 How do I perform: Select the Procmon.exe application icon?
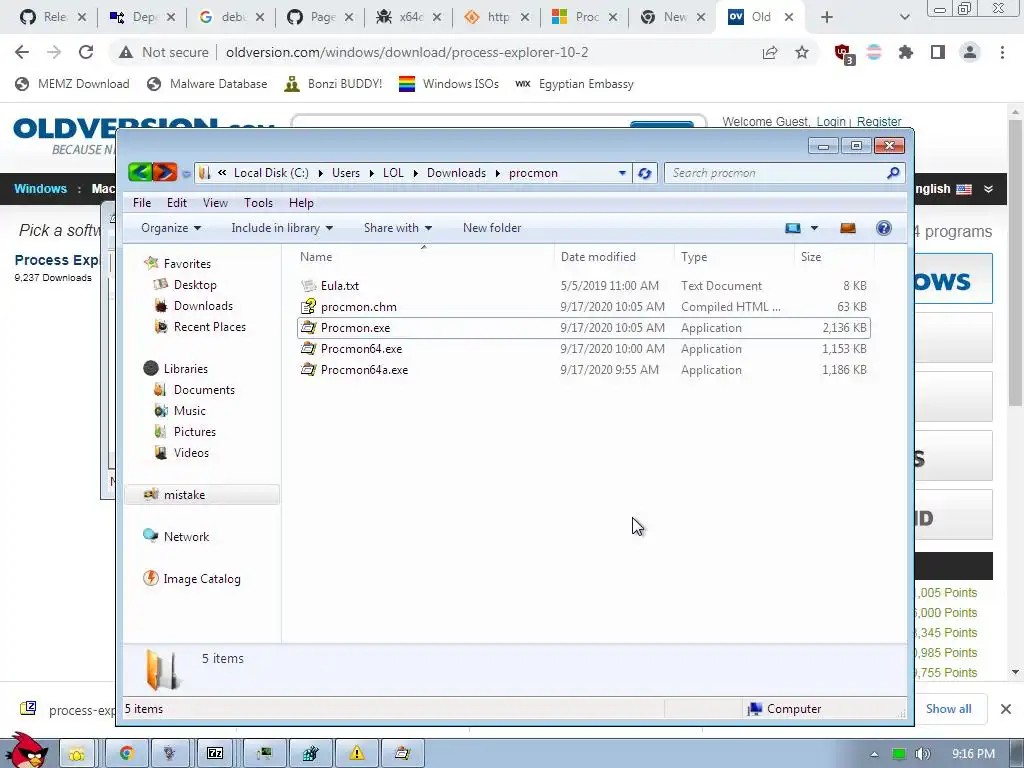[308, 327]
